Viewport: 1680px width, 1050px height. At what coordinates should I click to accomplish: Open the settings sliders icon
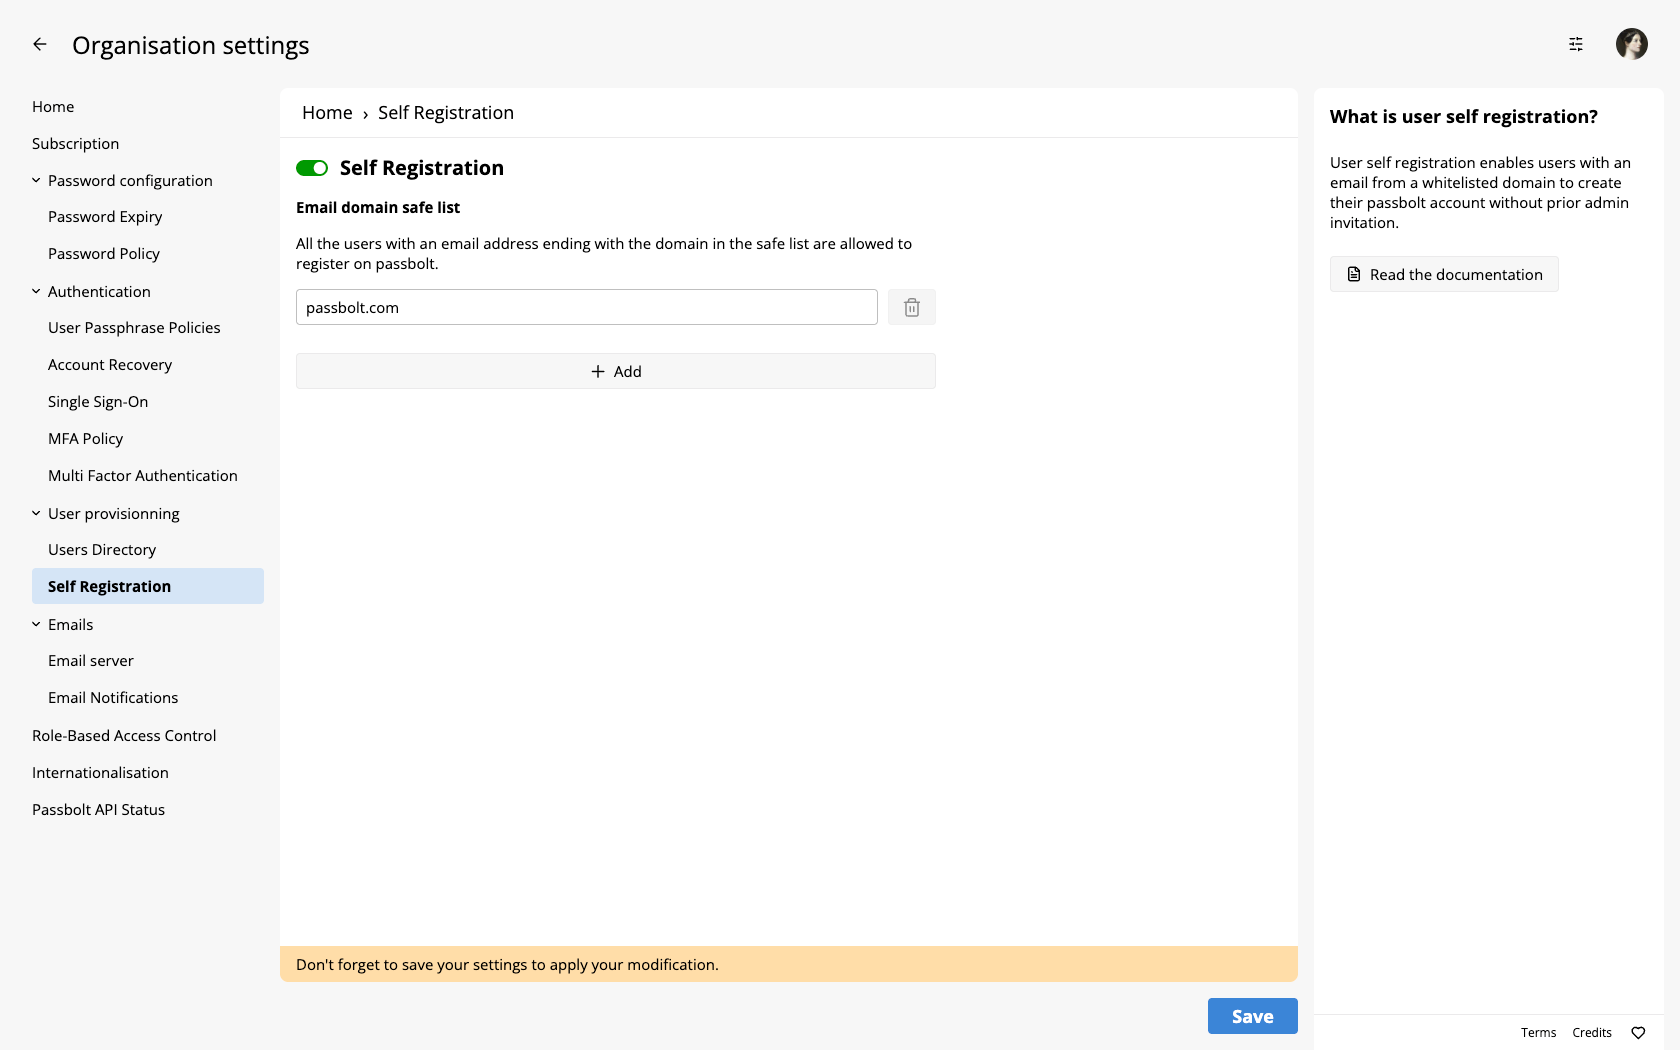tap(1576, 44)
